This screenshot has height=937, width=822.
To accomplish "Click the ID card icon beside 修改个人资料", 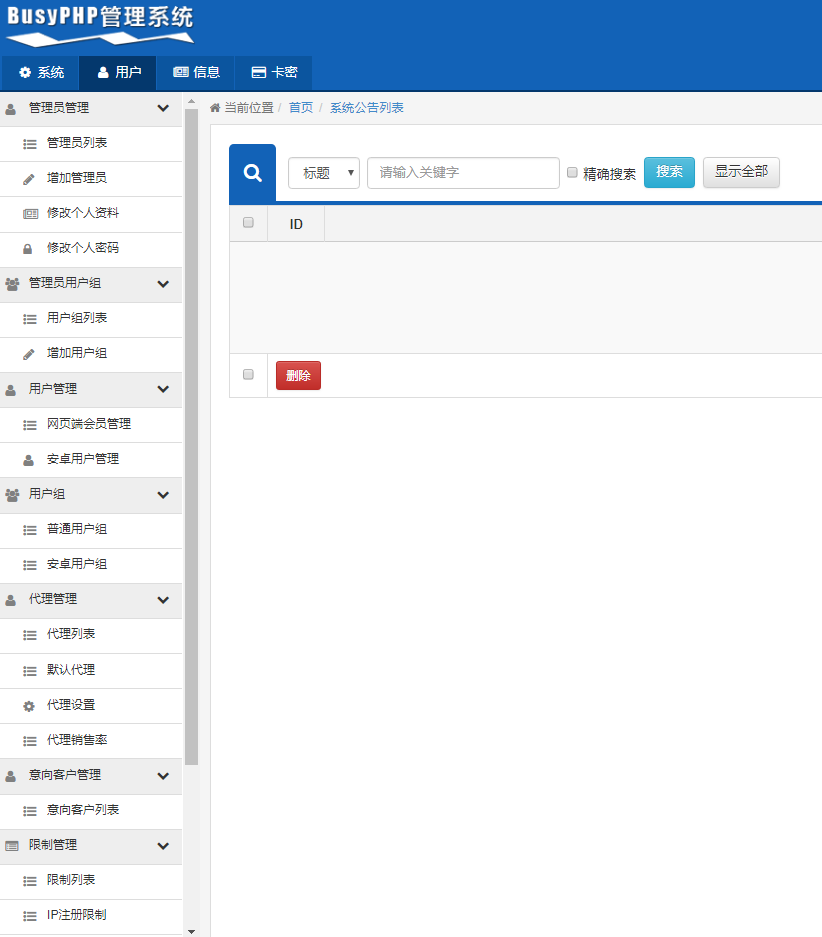I will pyautogui.click(x=29, y=214).
